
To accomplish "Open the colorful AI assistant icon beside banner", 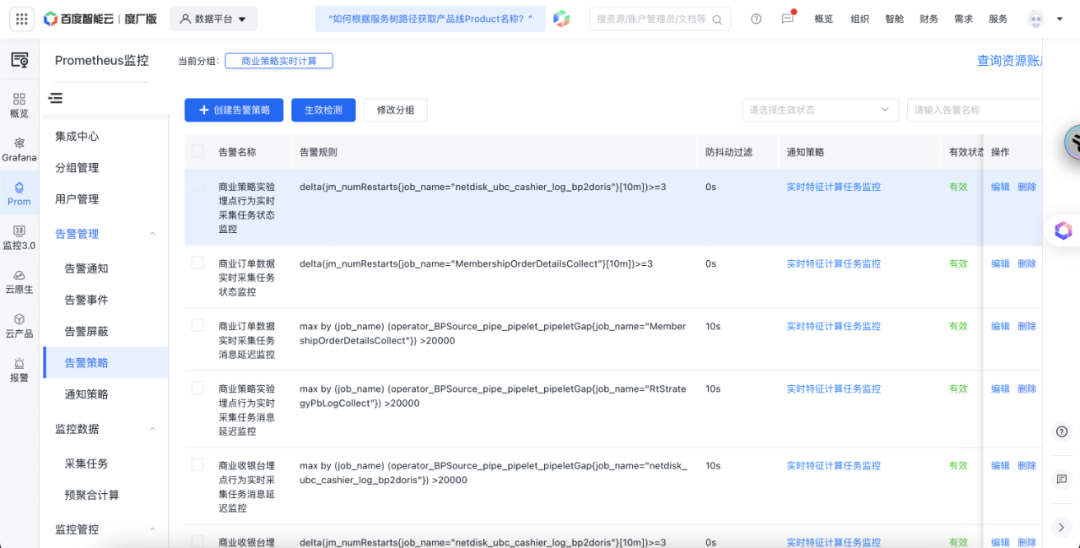I will (x=562, y=19).
